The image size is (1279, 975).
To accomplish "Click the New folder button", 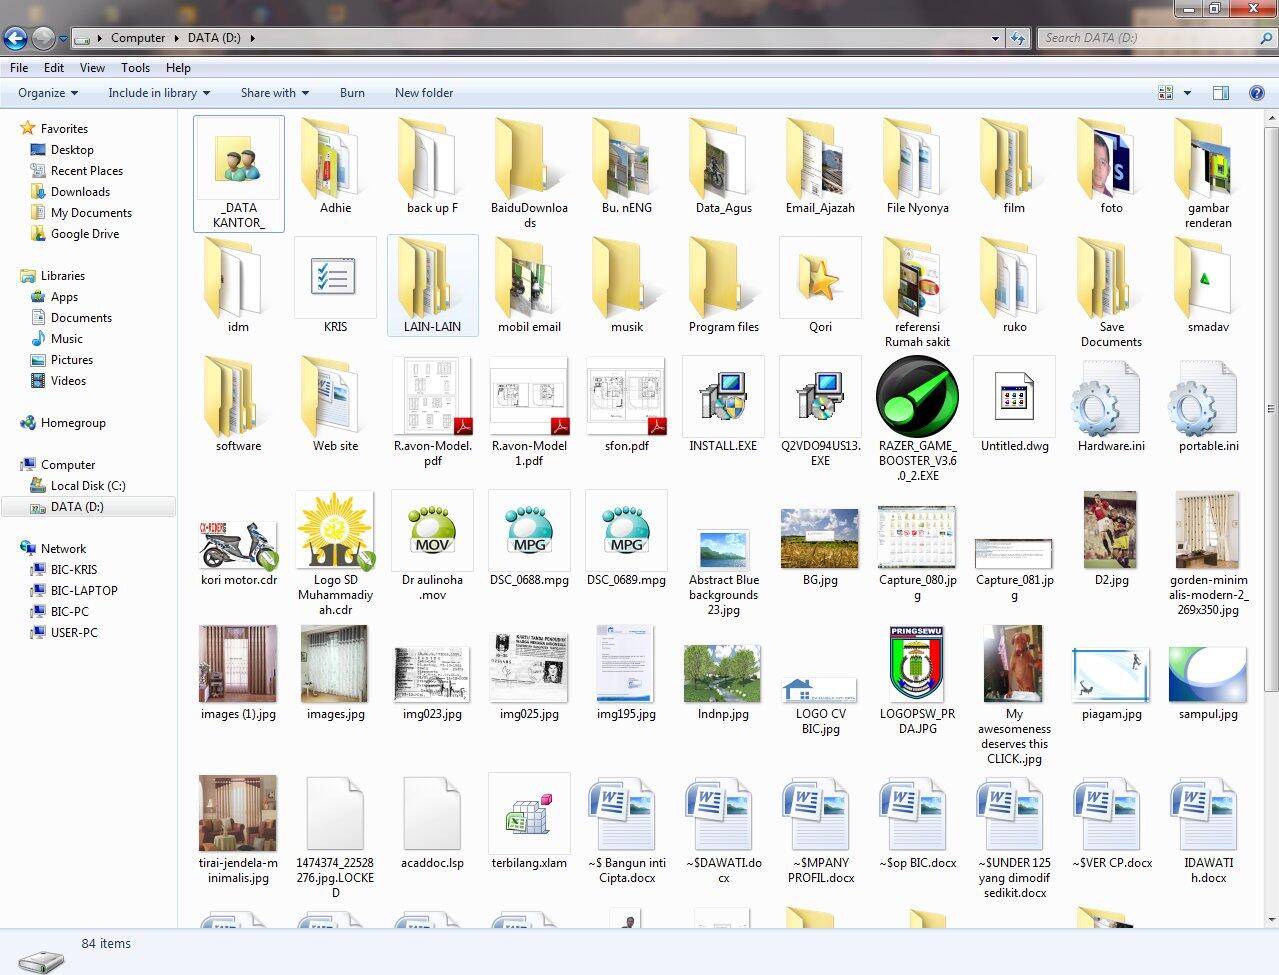I will (423, 92).
